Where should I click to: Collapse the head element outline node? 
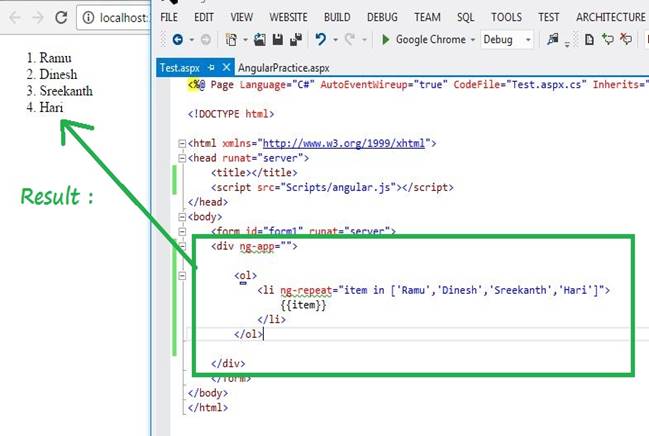click(182, 158)
